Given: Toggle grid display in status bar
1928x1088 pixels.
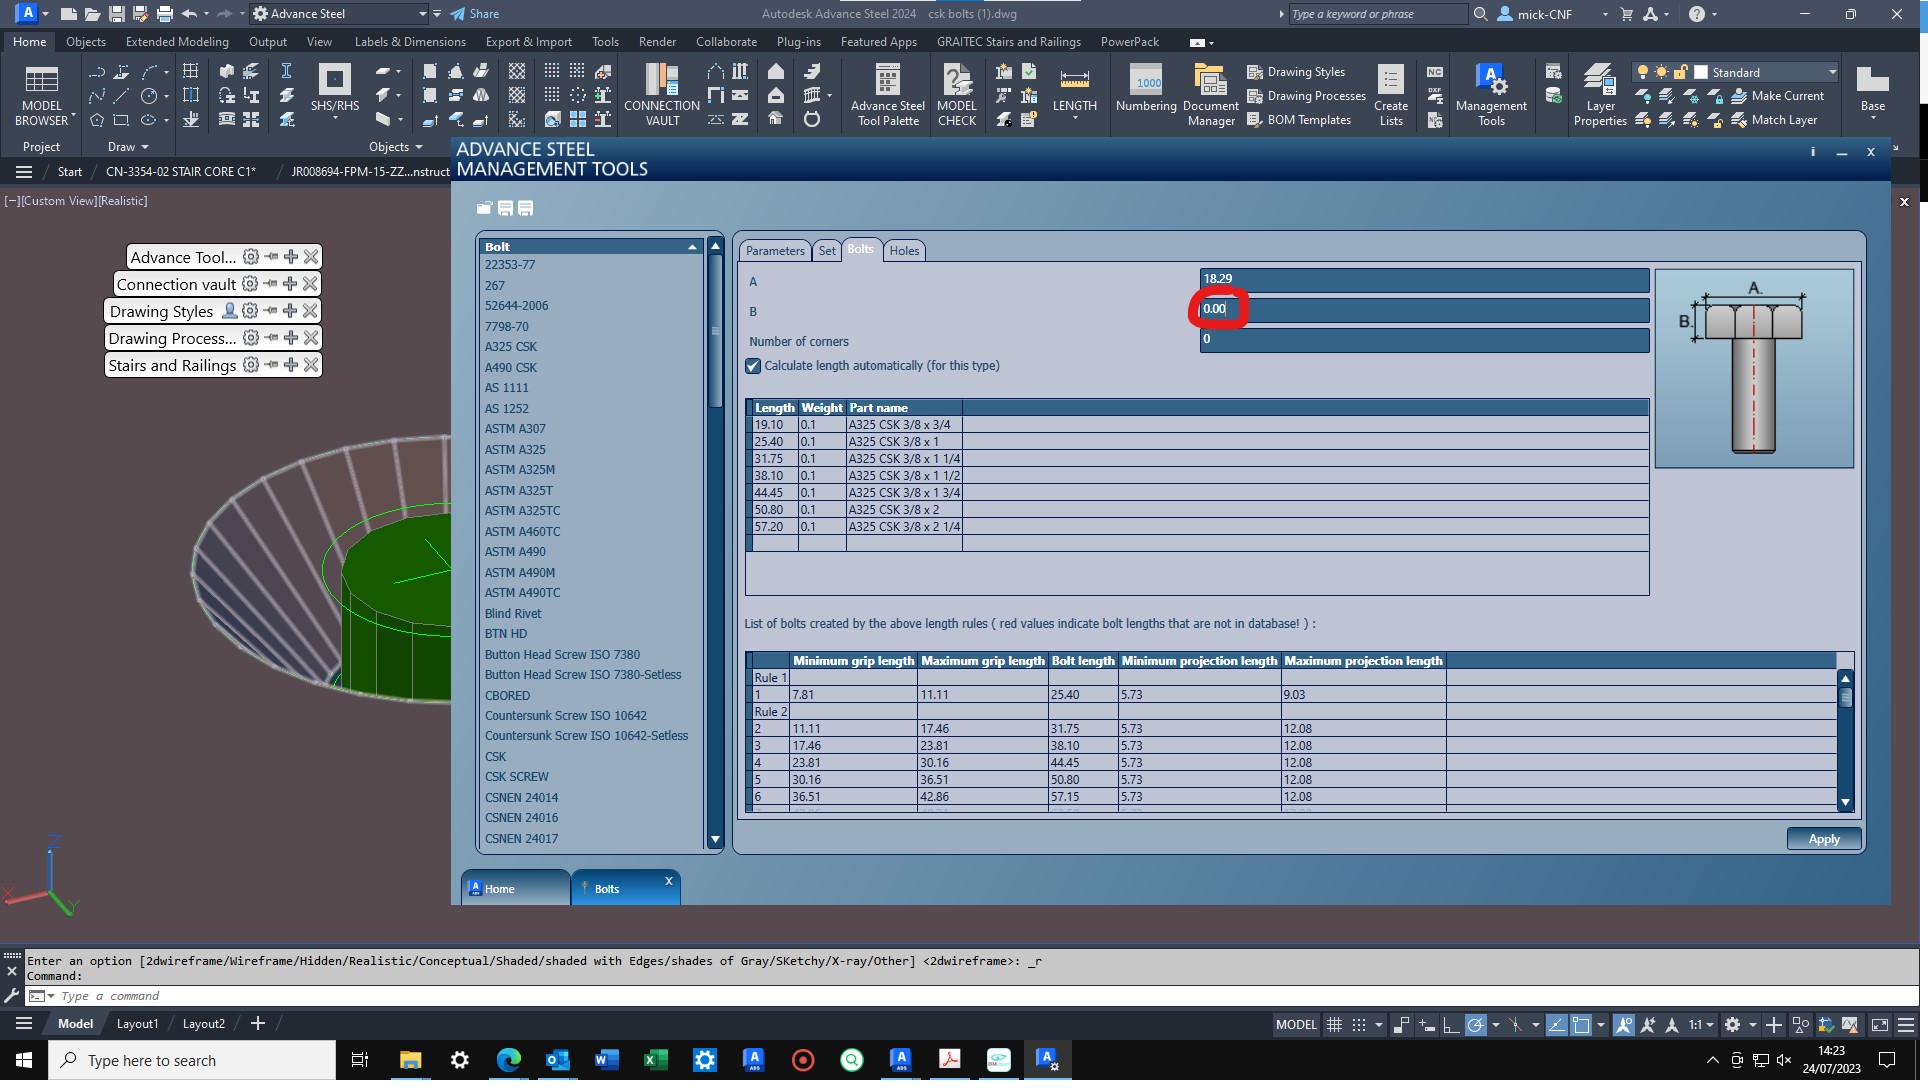Looking at the screenshot, I should point(1334,1024).
